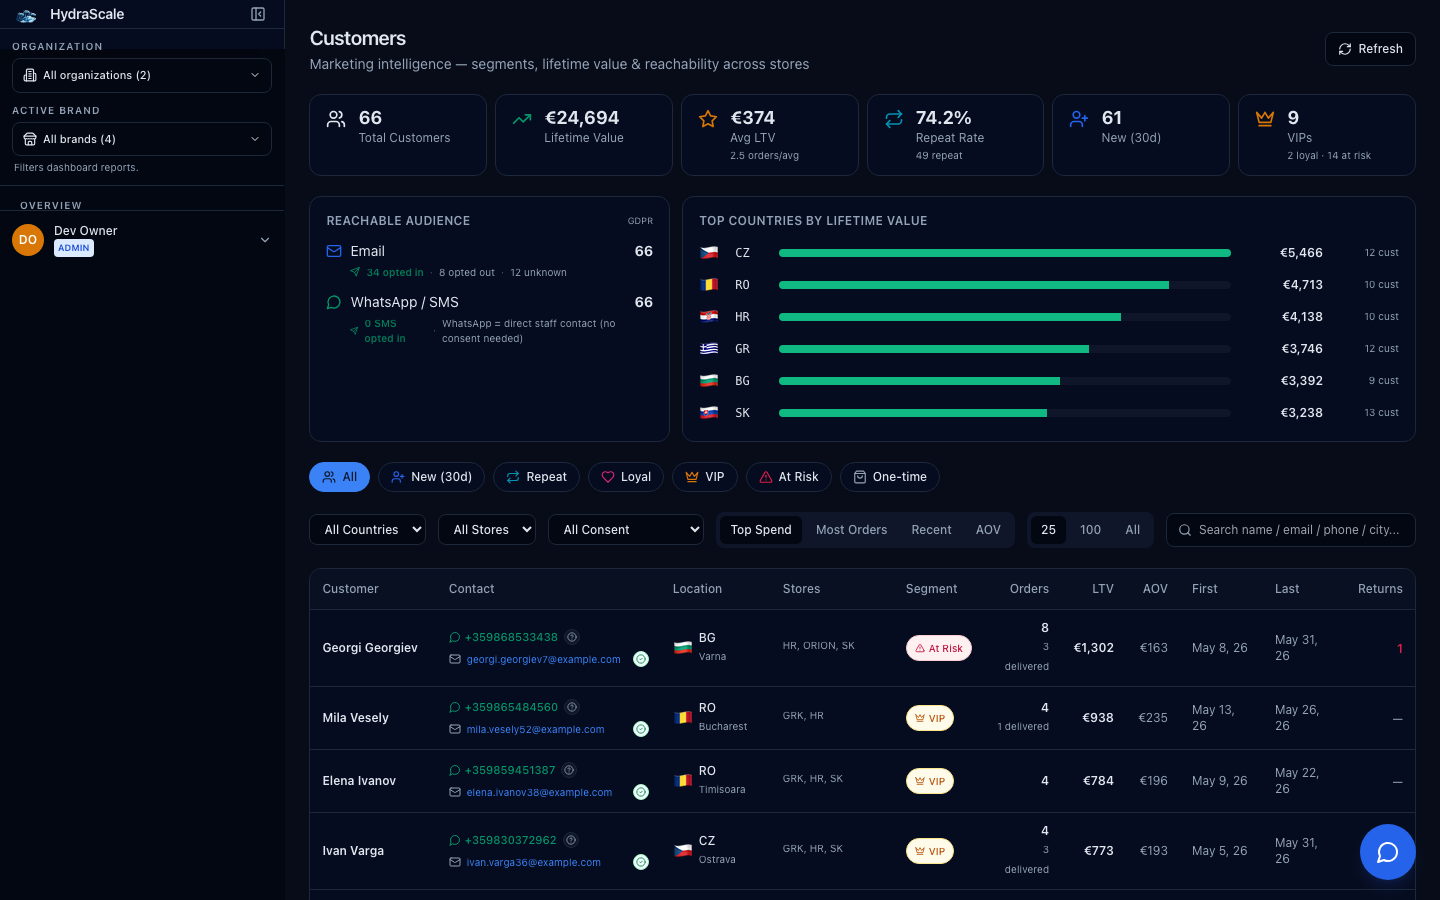Sort by Most Orders tab
The height and width of the screenshot is (900, 1440).
851,530
